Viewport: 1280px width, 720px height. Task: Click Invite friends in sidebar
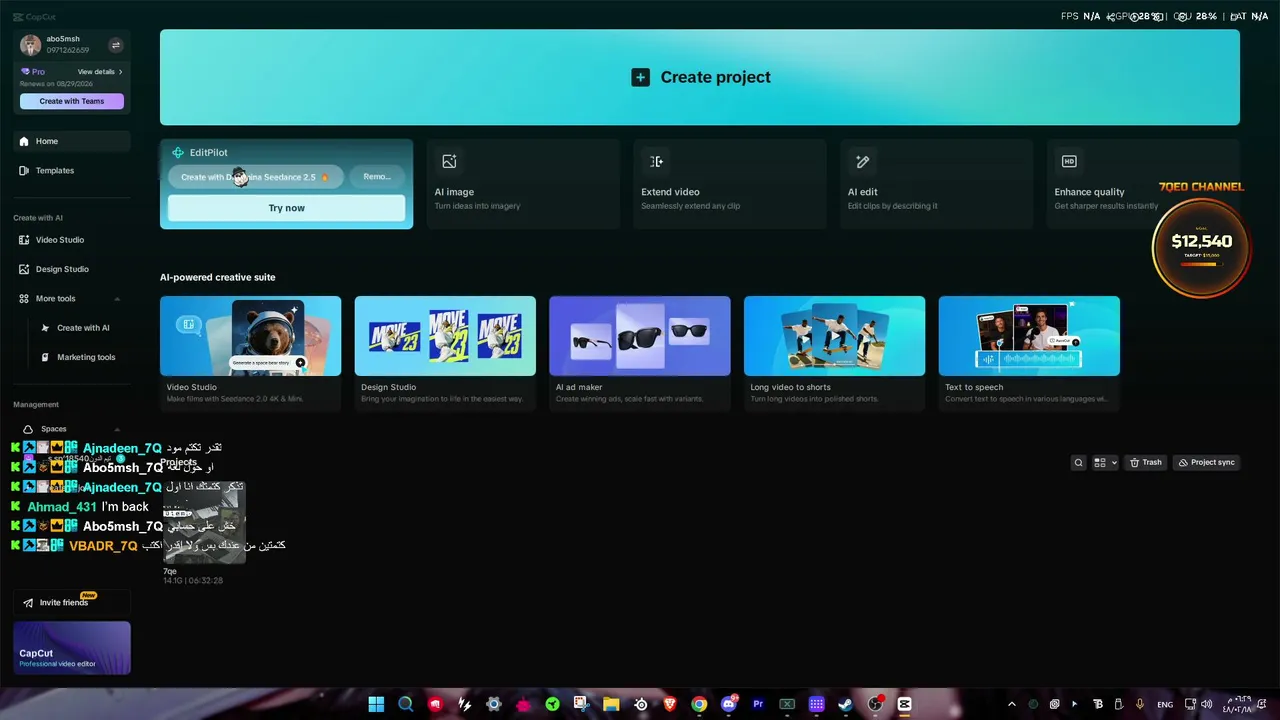pos(72,602)
